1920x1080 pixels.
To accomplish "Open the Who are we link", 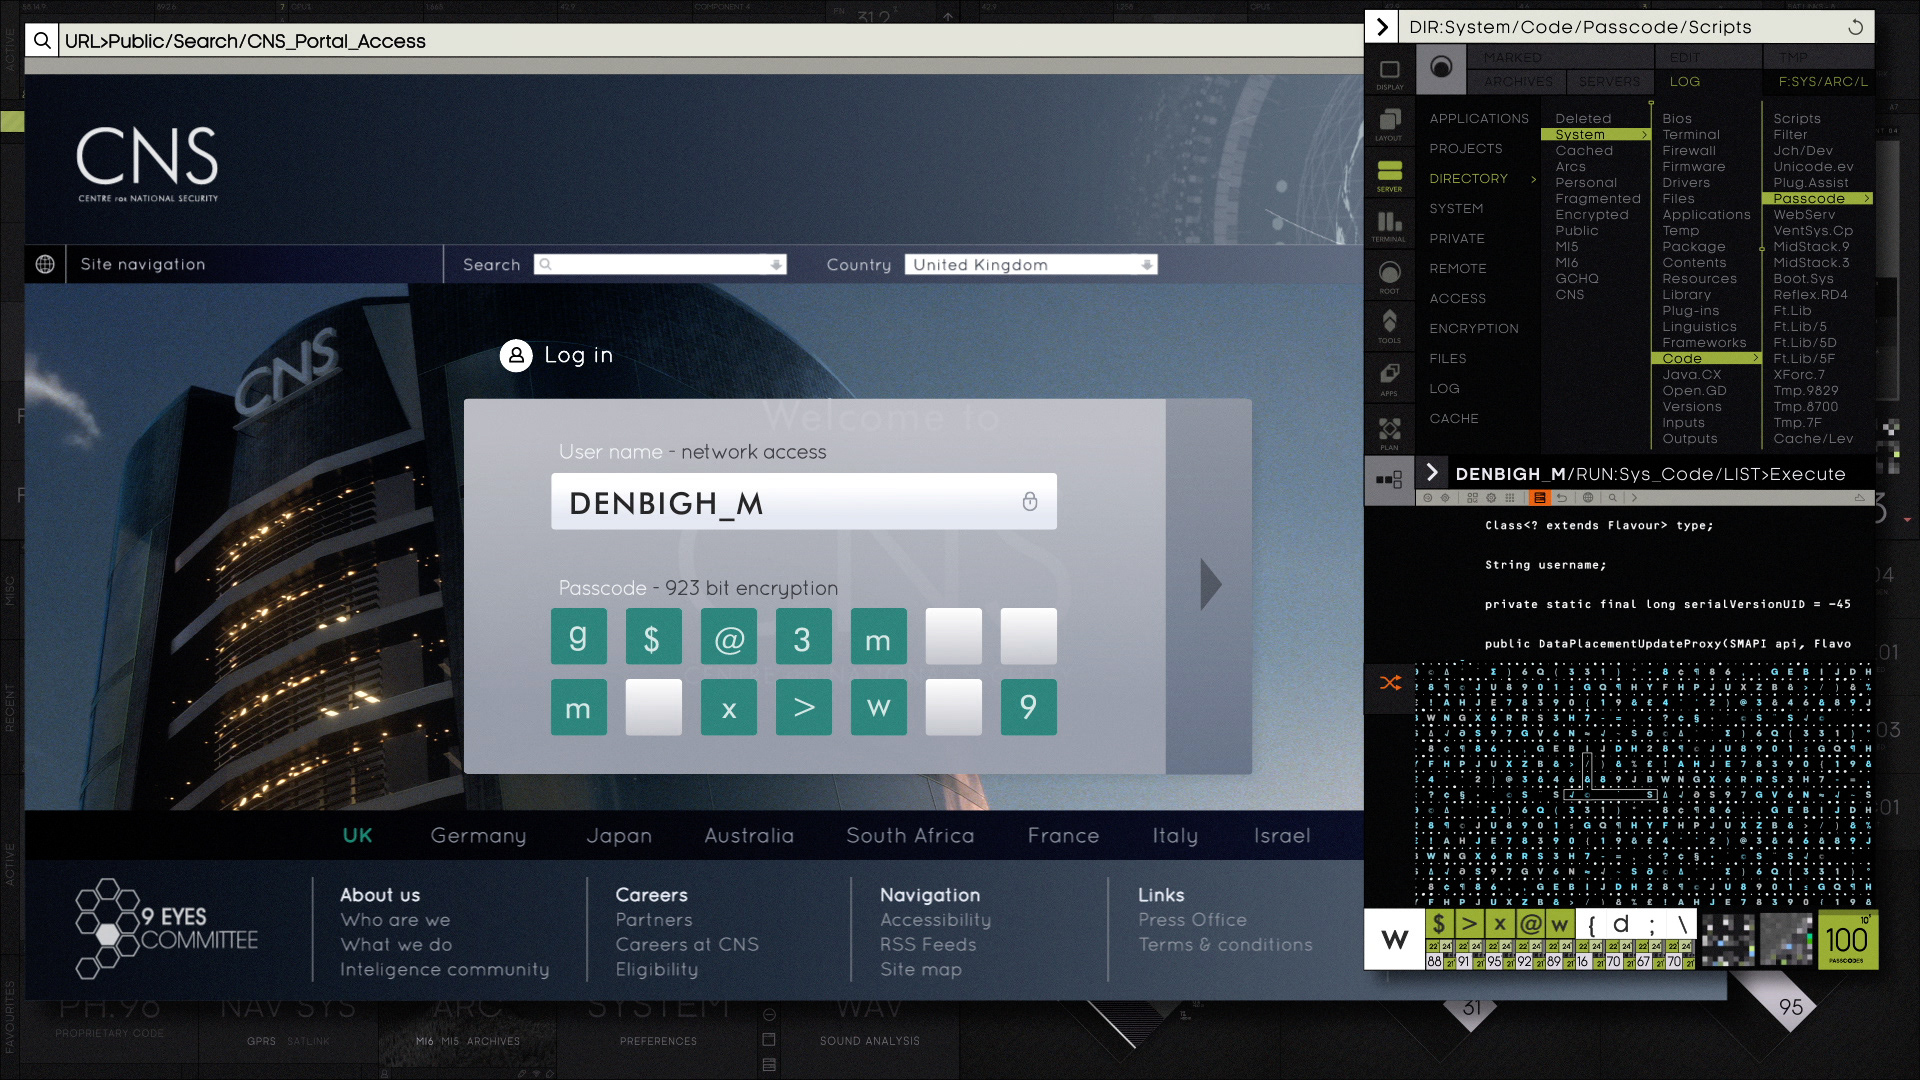I will [x=395, y=920].
